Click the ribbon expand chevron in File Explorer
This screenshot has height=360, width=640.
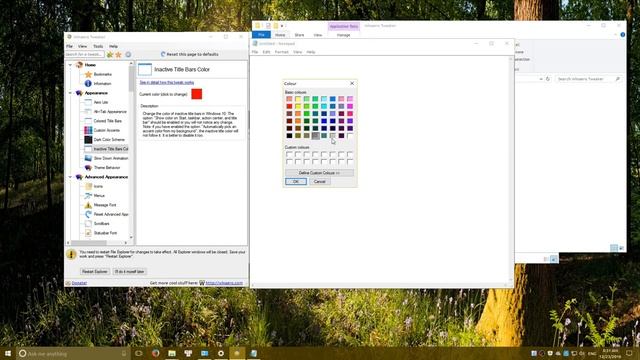click(616, 35)
